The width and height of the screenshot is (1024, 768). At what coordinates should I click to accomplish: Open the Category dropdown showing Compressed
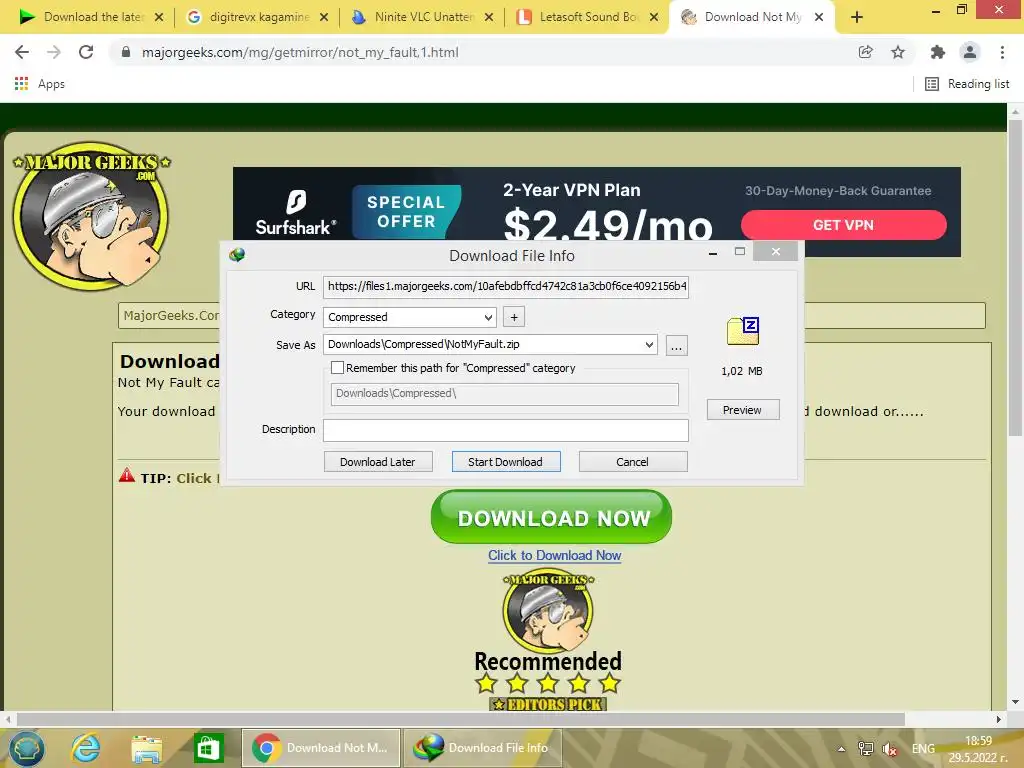[x=409, y=317]
